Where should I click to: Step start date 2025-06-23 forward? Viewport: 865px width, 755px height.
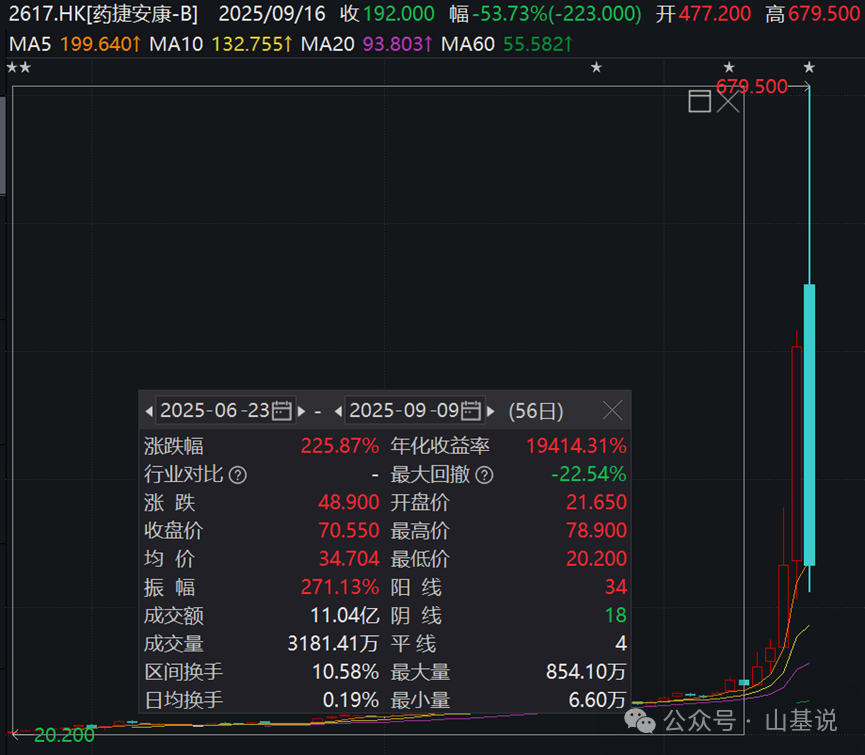(302, 411)
